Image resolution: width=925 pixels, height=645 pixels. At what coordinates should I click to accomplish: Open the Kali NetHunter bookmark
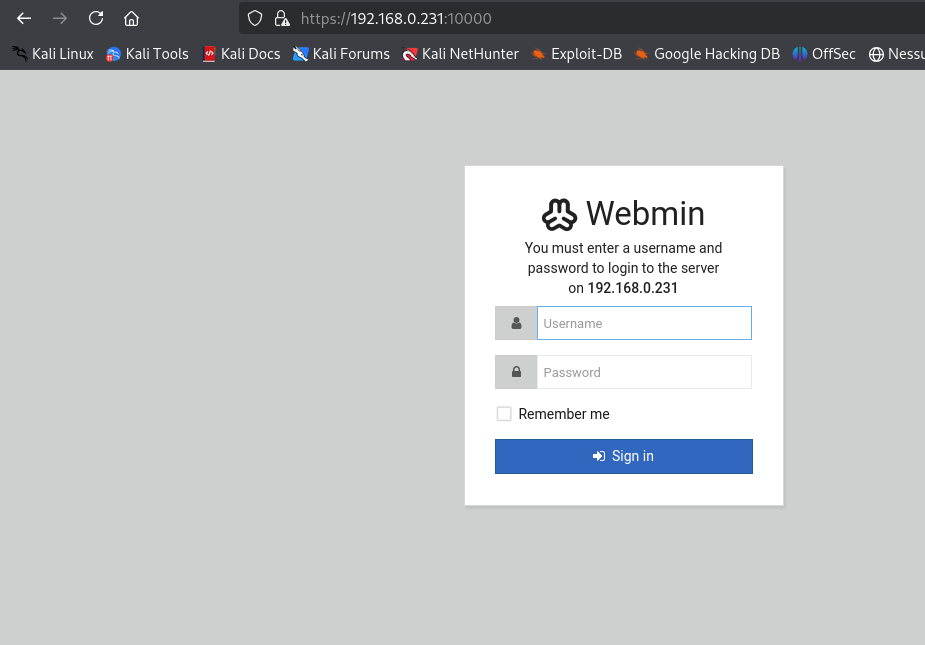[x=461, y=54]
